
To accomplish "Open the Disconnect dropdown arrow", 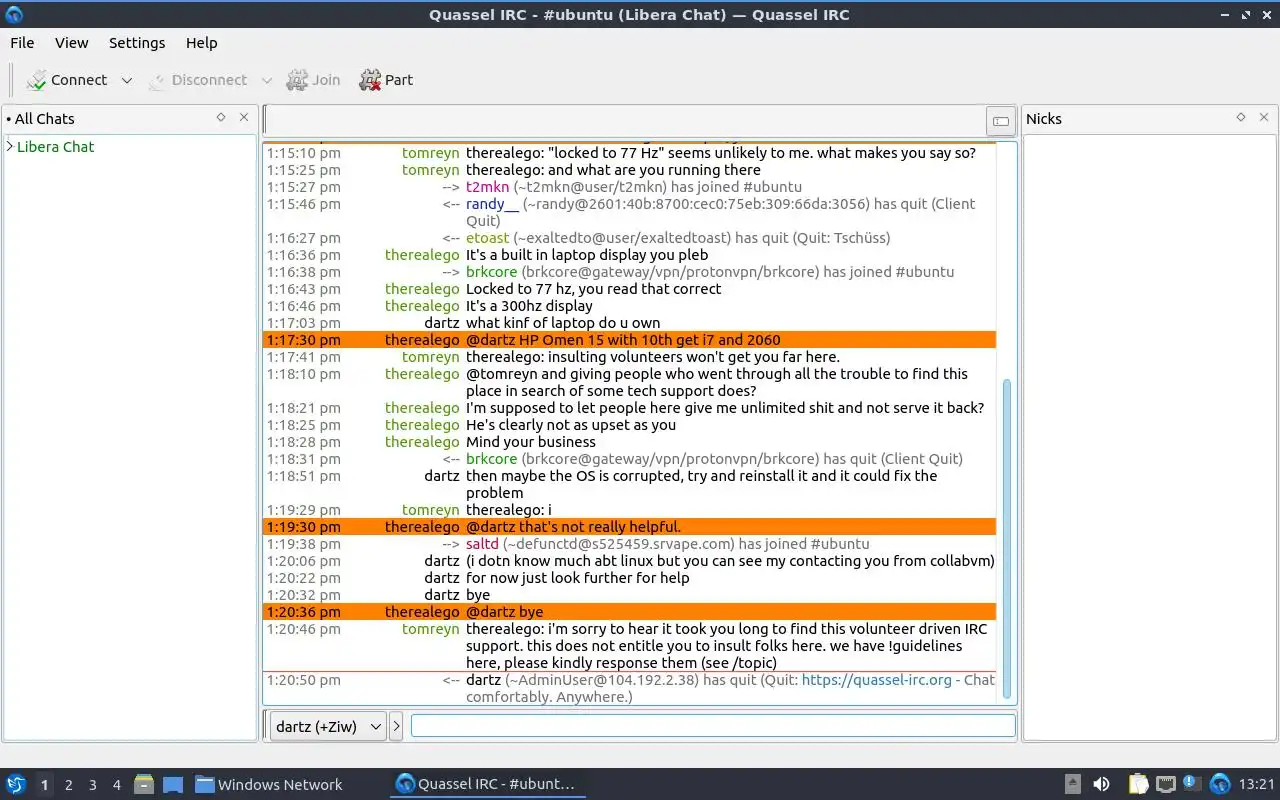I will click(266, 80).
